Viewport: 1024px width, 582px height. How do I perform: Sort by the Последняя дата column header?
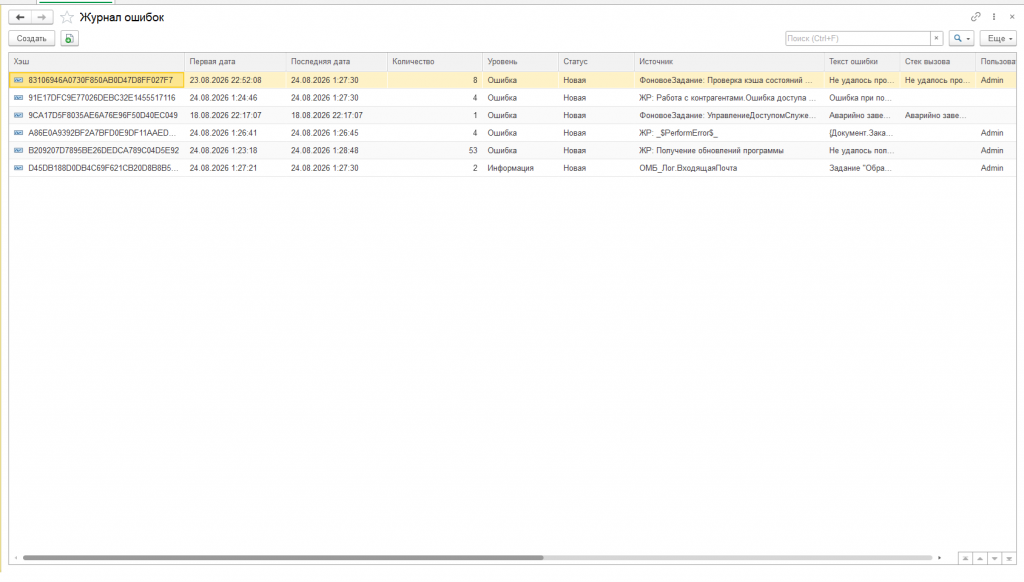coord(336,61)
